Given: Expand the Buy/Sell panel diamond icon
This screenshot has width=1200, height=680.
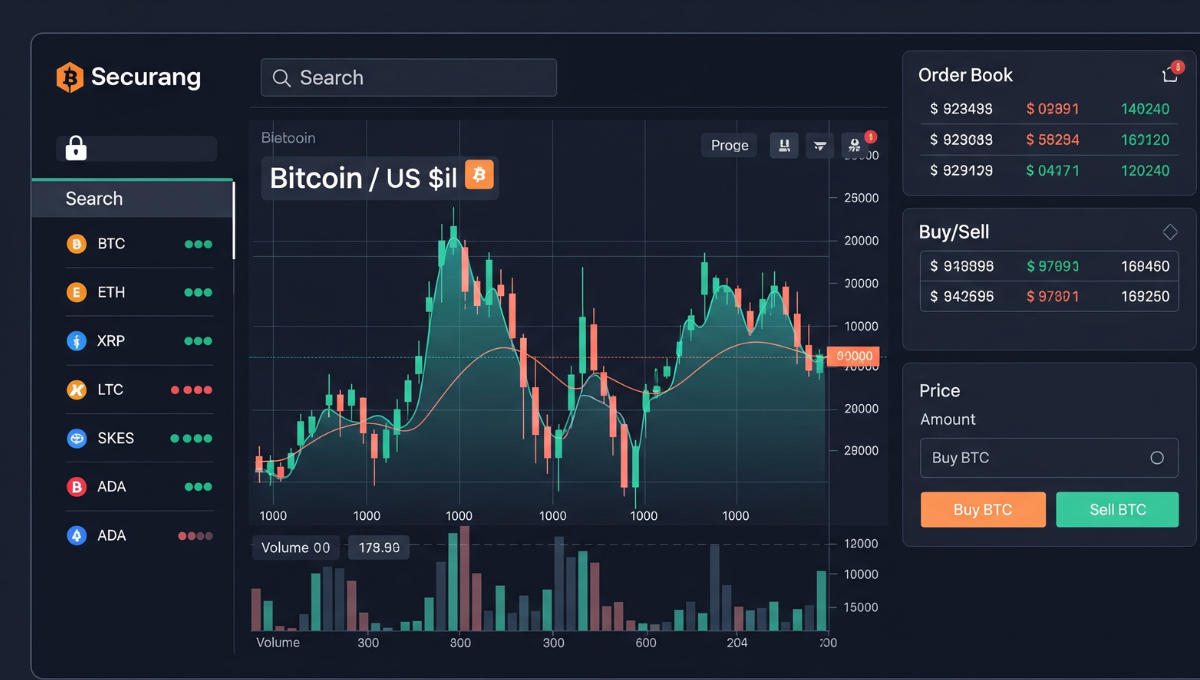Looking at the screenshot, I should [1170, 232].
